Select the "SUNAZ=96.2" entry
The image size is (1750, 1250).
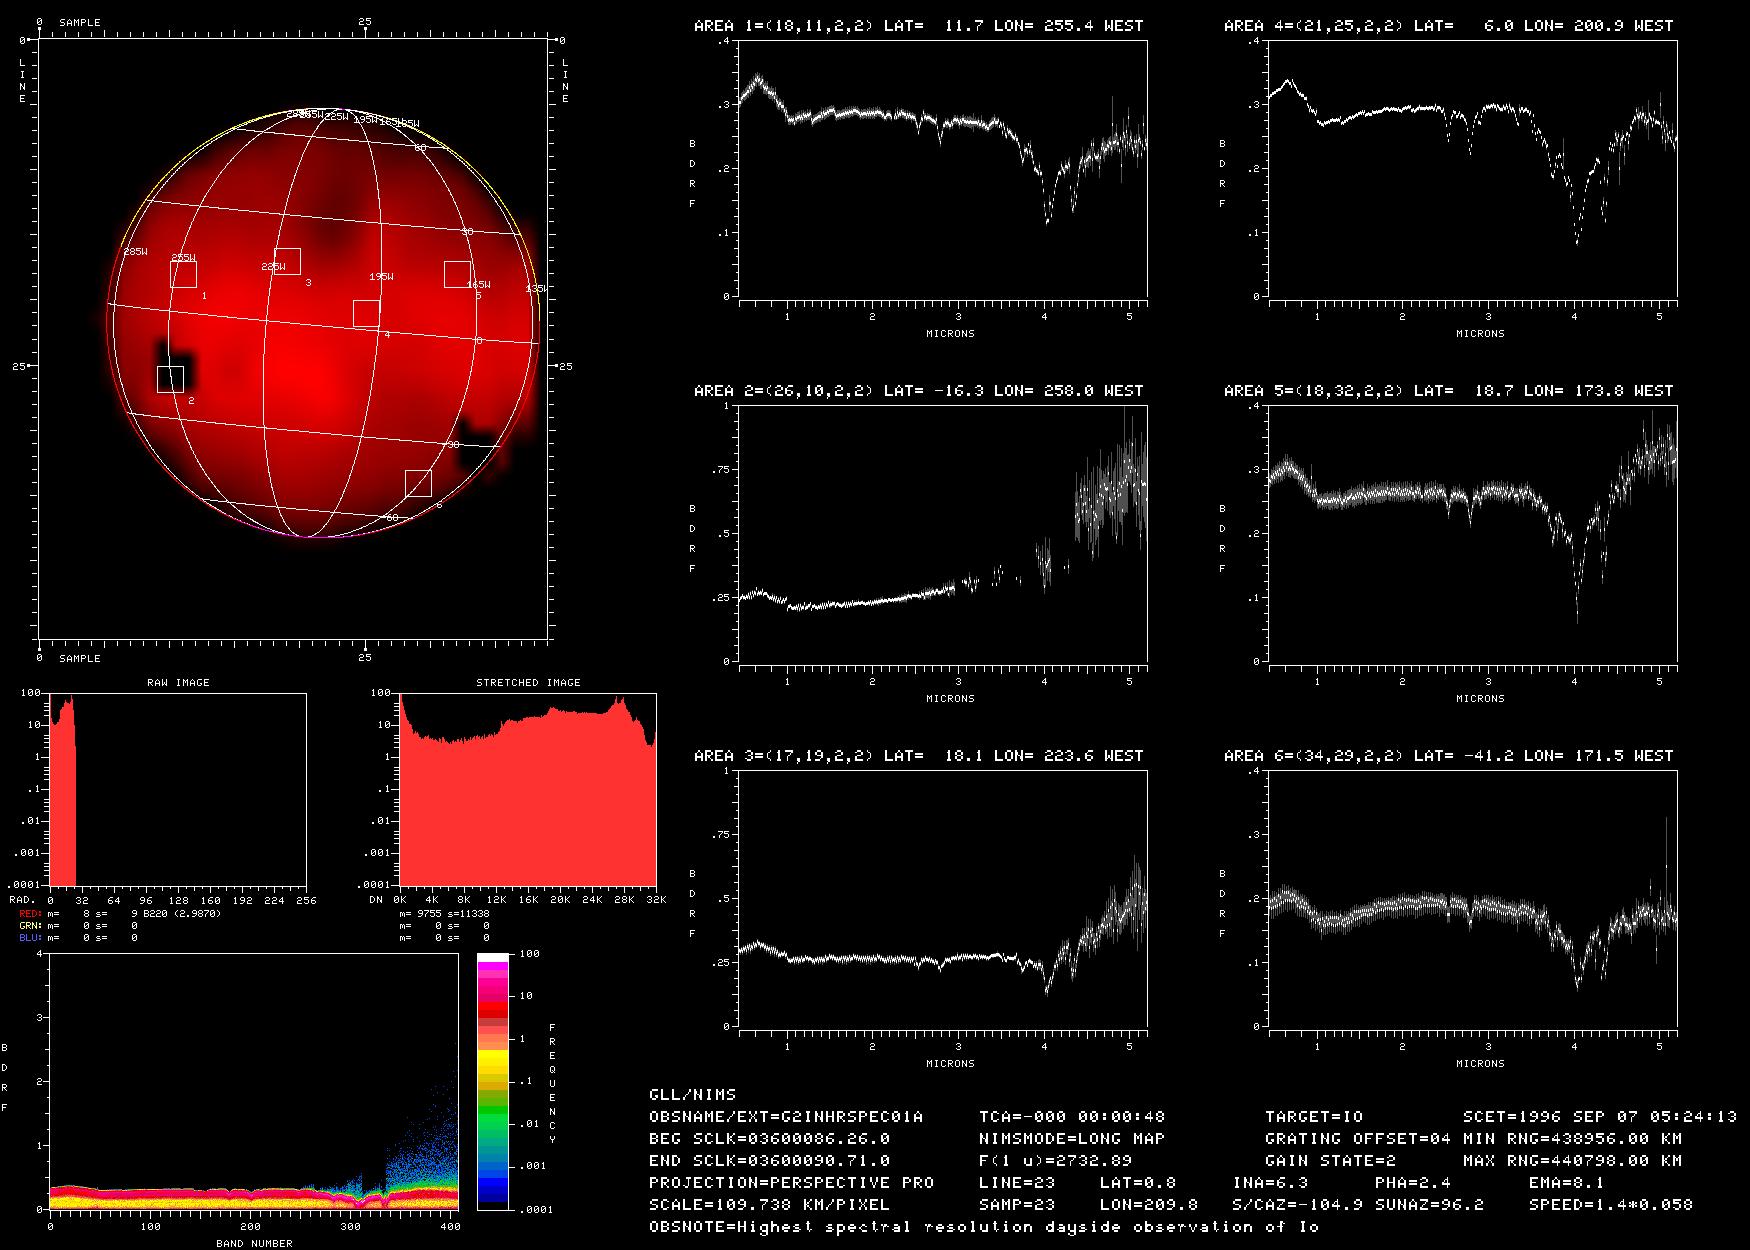[1430, 1204]
